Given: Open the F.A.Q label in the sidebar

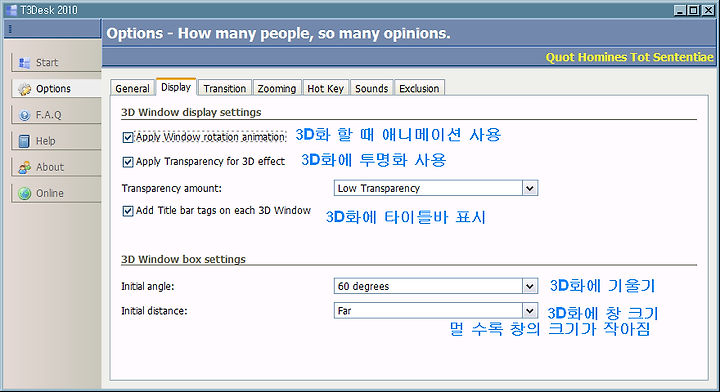Looking at the screenshot, I should 49,115.
